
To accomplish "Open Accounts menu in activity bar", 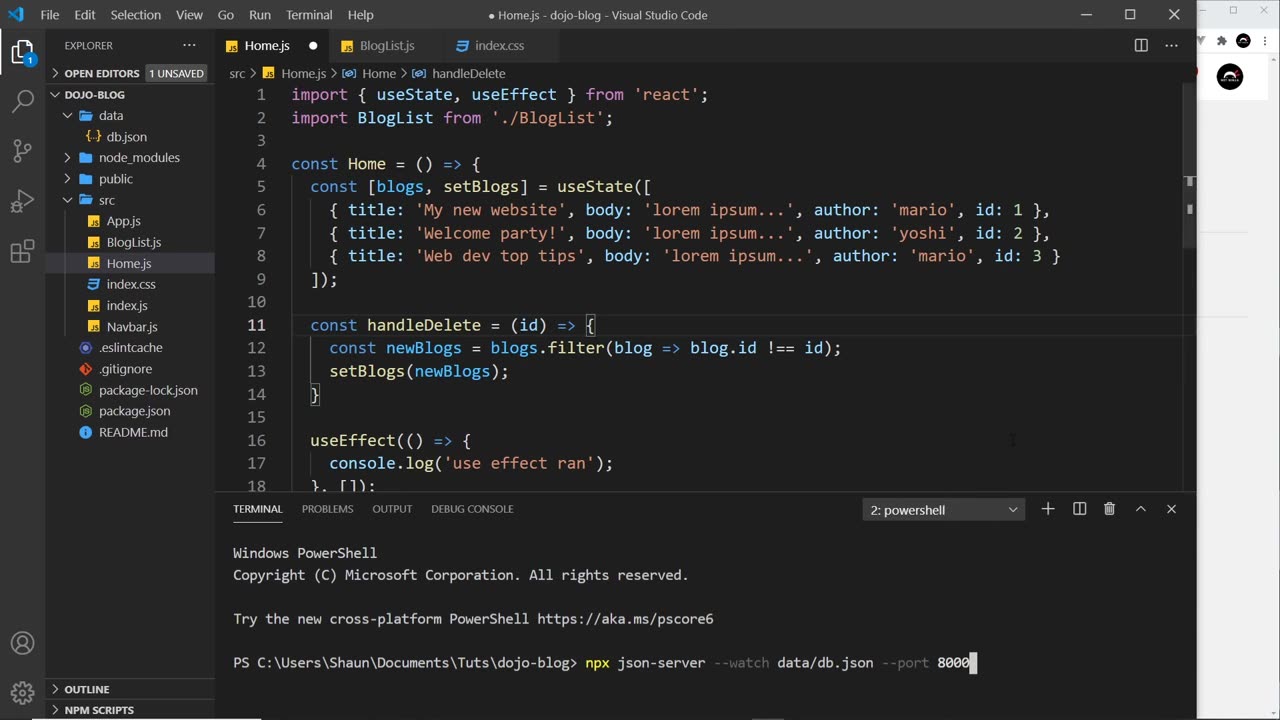I will pos(22,643).
